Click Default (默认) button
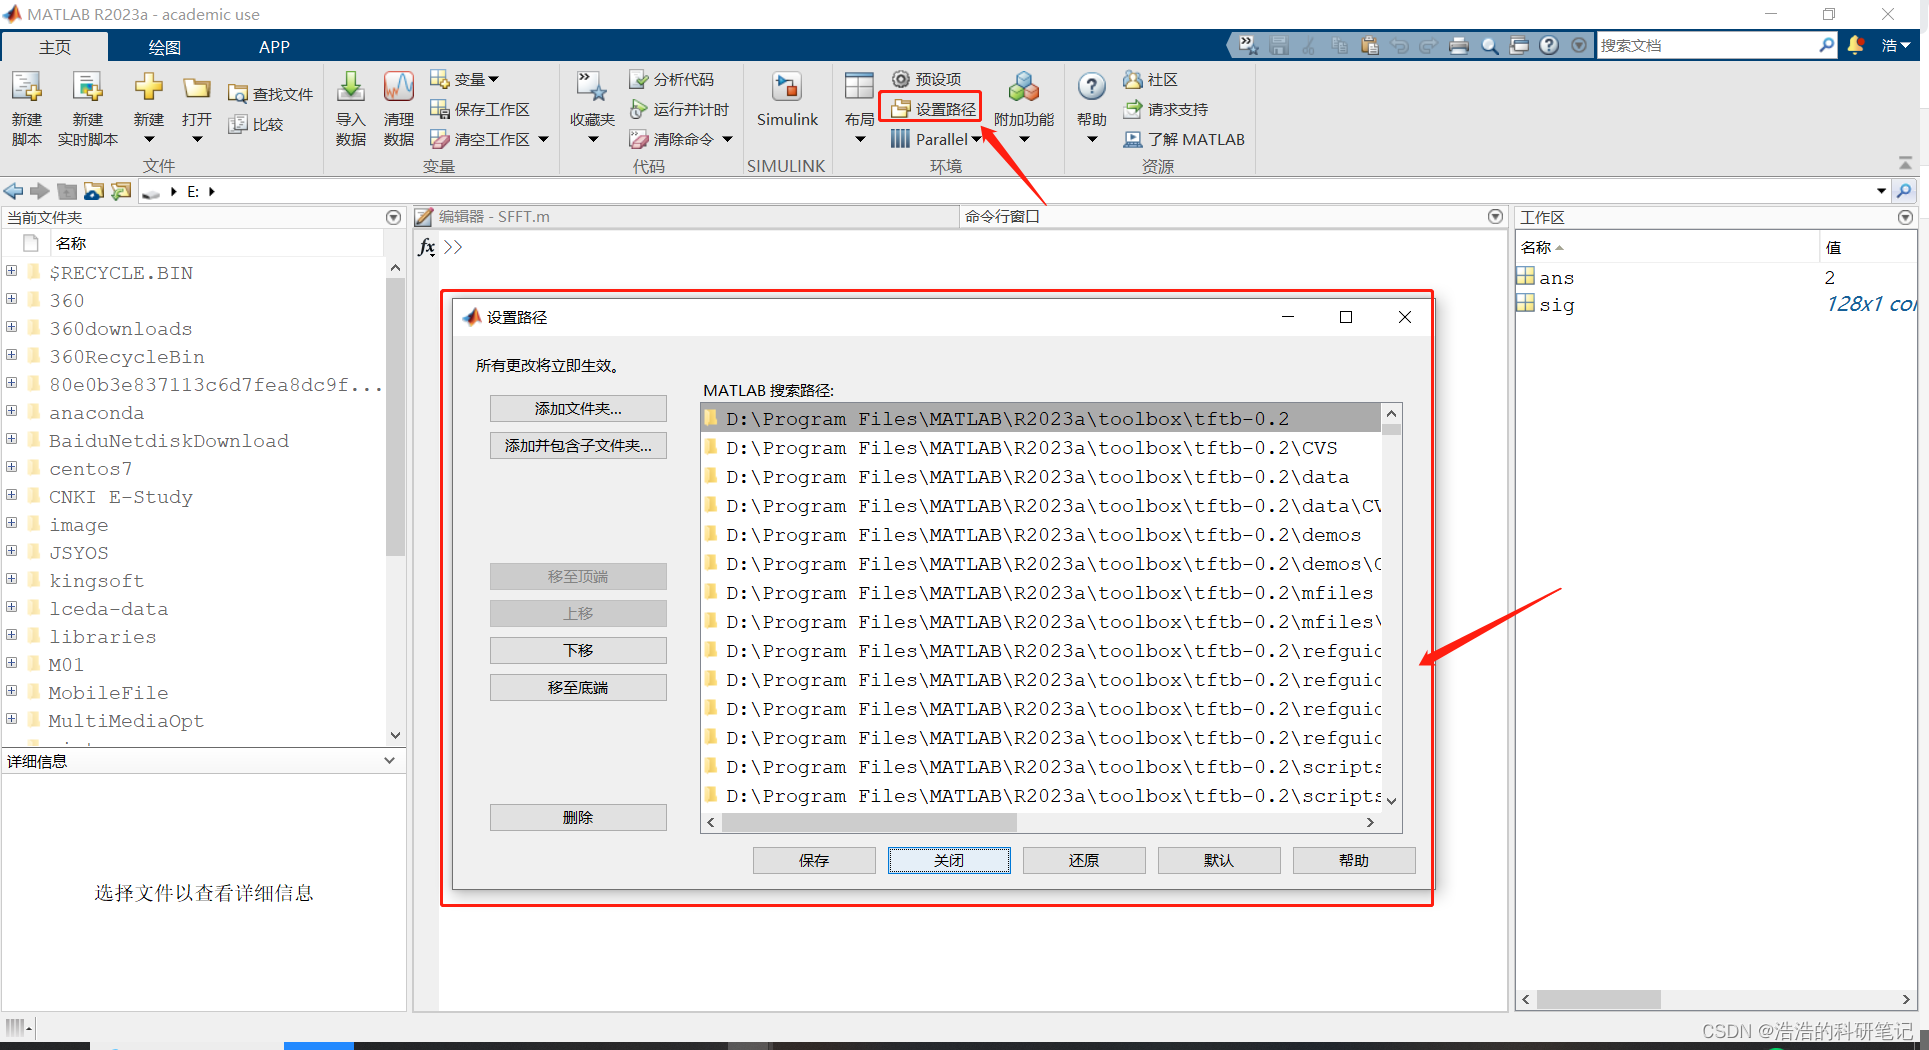1929x1050 pixels. tap(1219, 860)
